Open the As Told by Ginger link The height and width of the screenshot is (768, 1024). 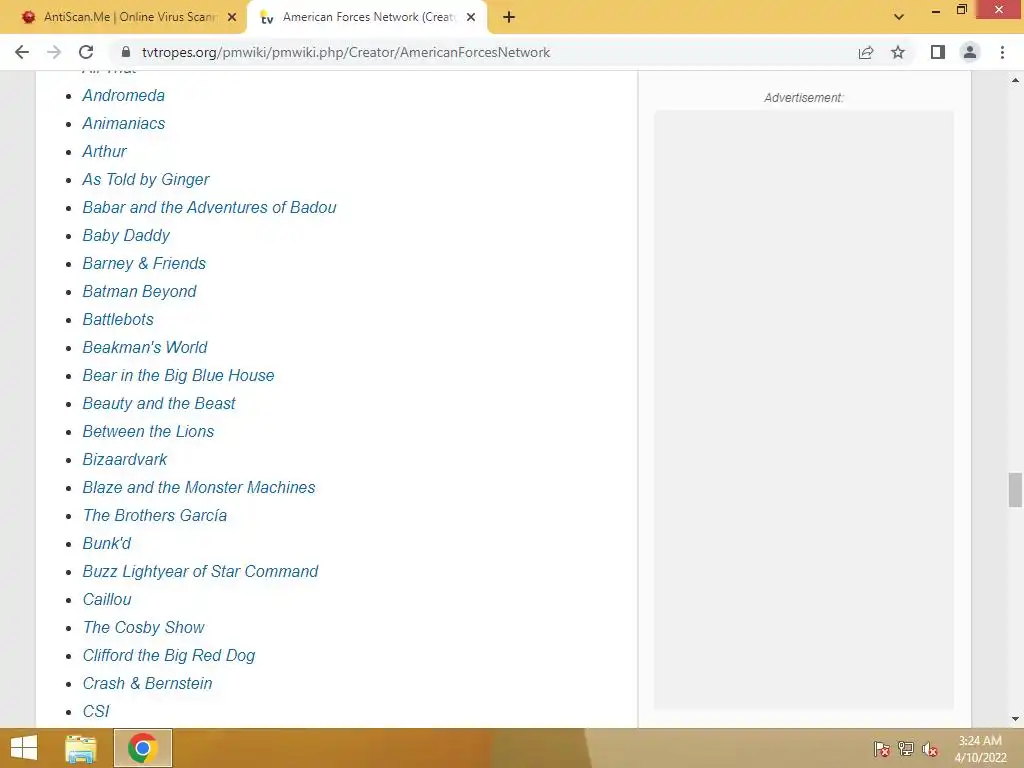[x=146, y=180]
